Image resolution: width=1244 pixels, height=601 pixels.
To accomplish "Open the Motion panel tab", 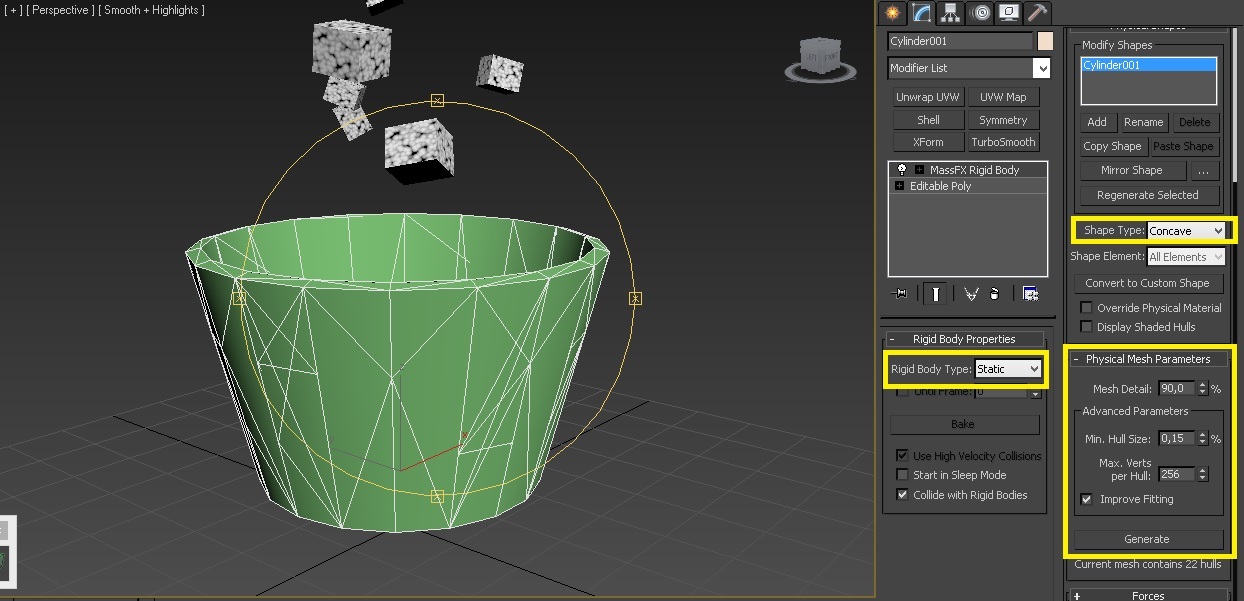I will tap(980, 13).
